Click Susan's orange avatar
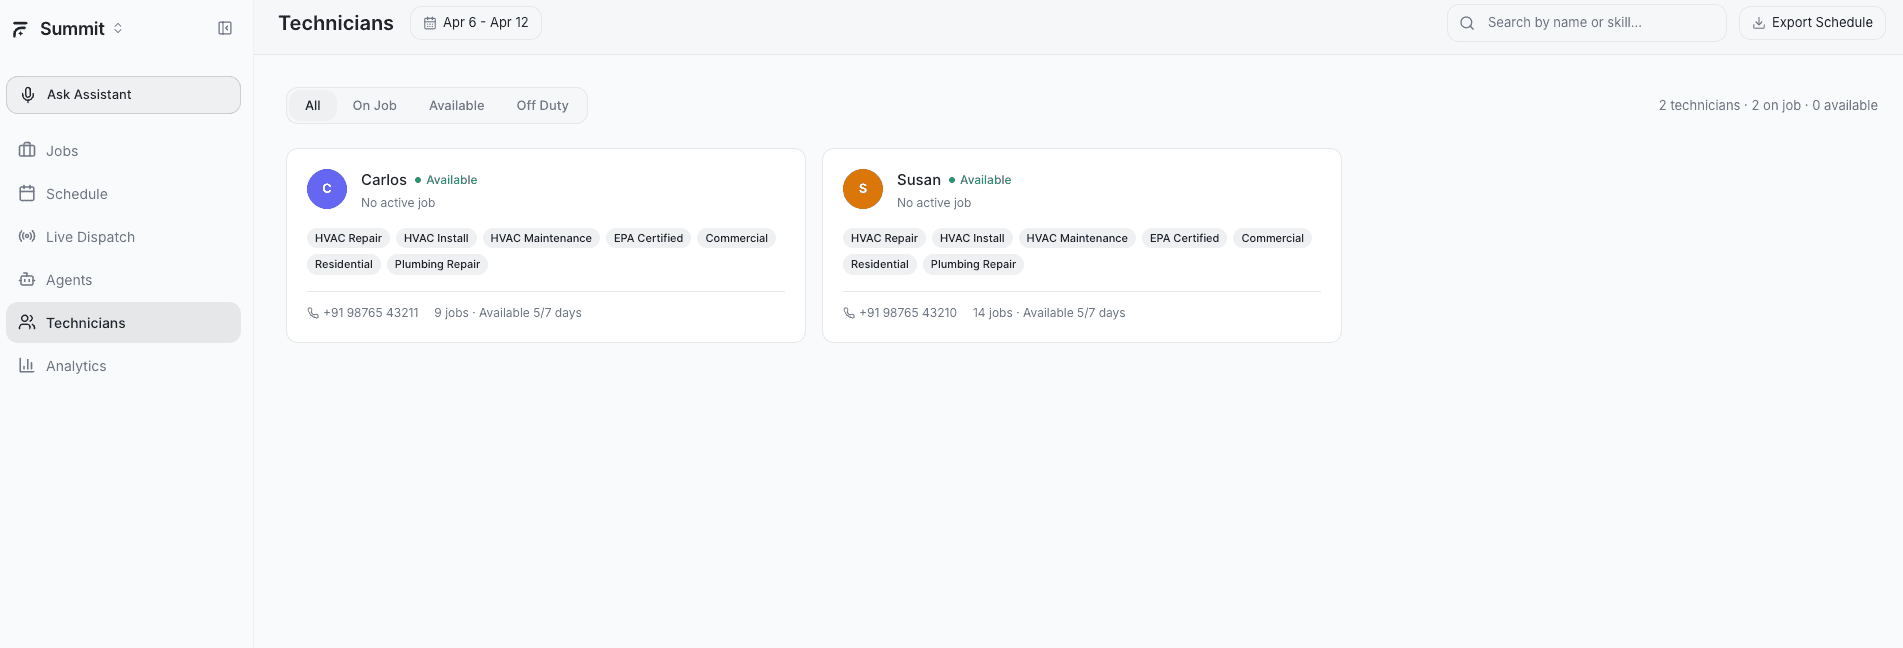1903x648 pixels. point(863,189)
